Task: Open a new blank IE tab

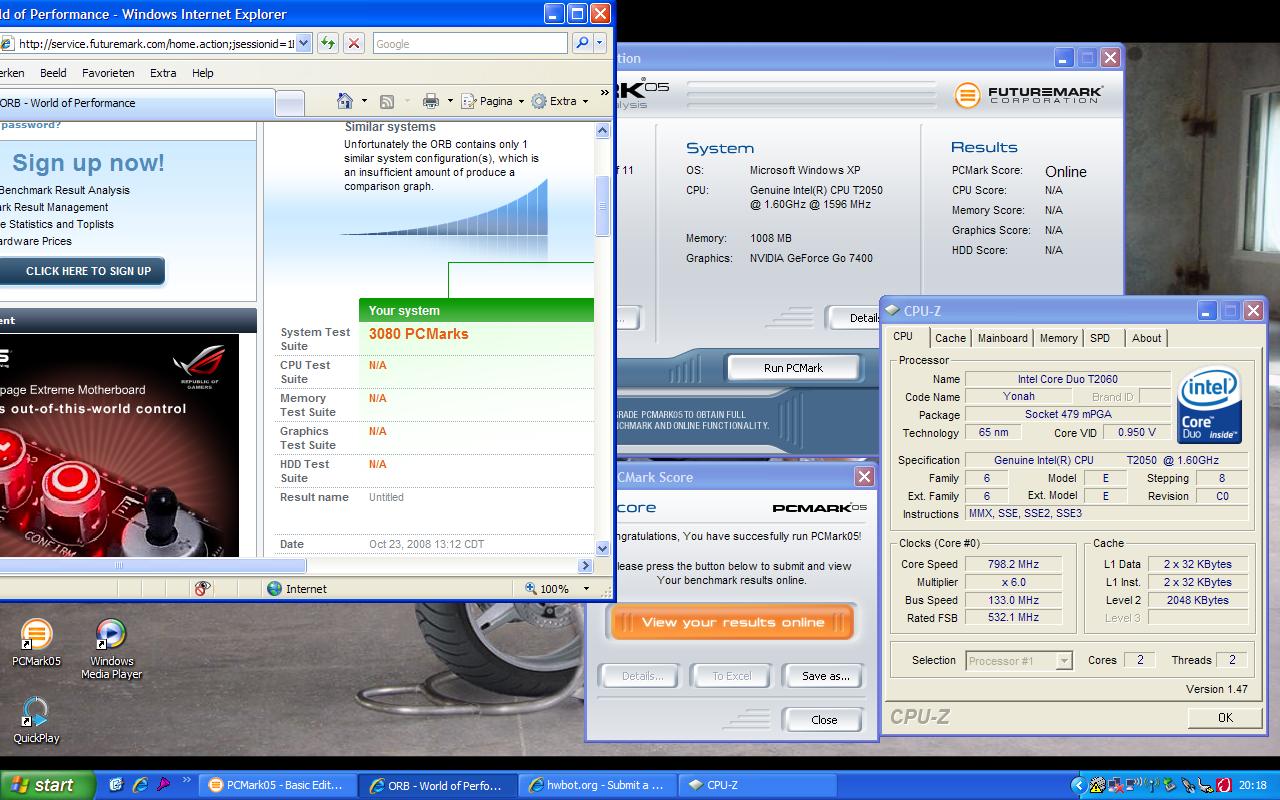Action: click(x=290, y=103)
